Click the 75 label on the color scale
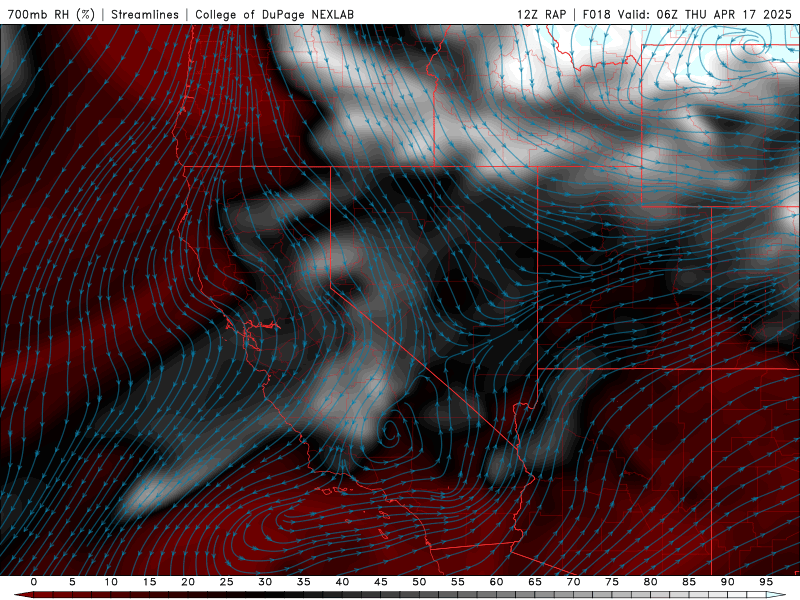800x600 pixels. point(612,582)
